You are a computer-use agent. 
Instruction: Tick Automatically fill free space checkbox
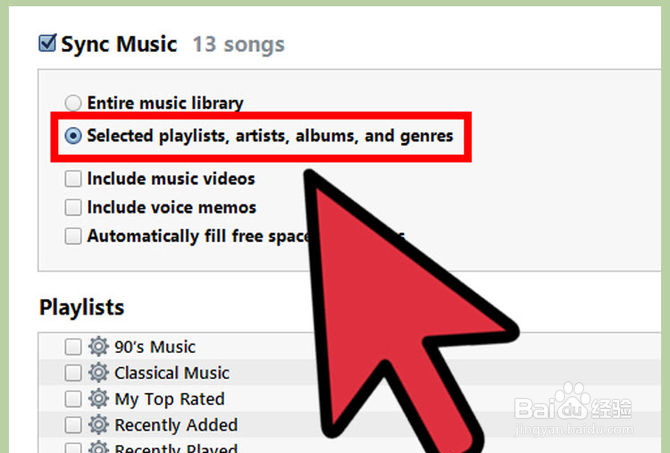pyautogui.click(x=73, y=236)
